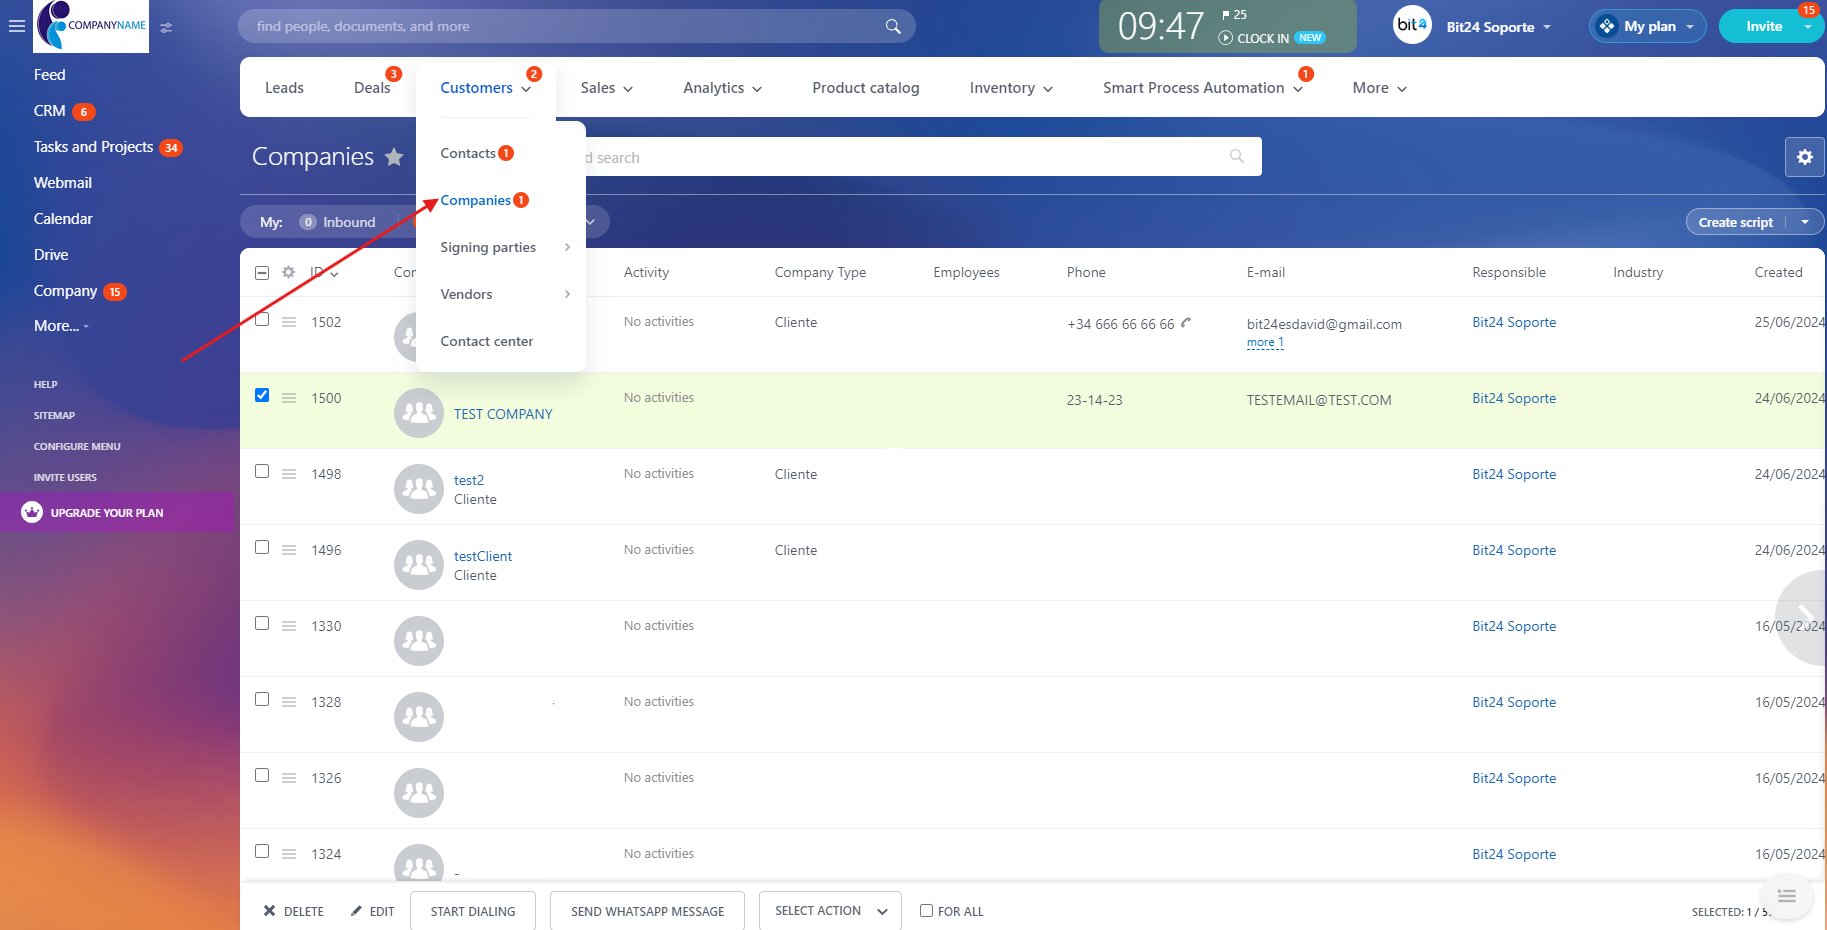Click the find people and documents search field
The height and width of the screenshot is (930, 1827).
point(560,27)
